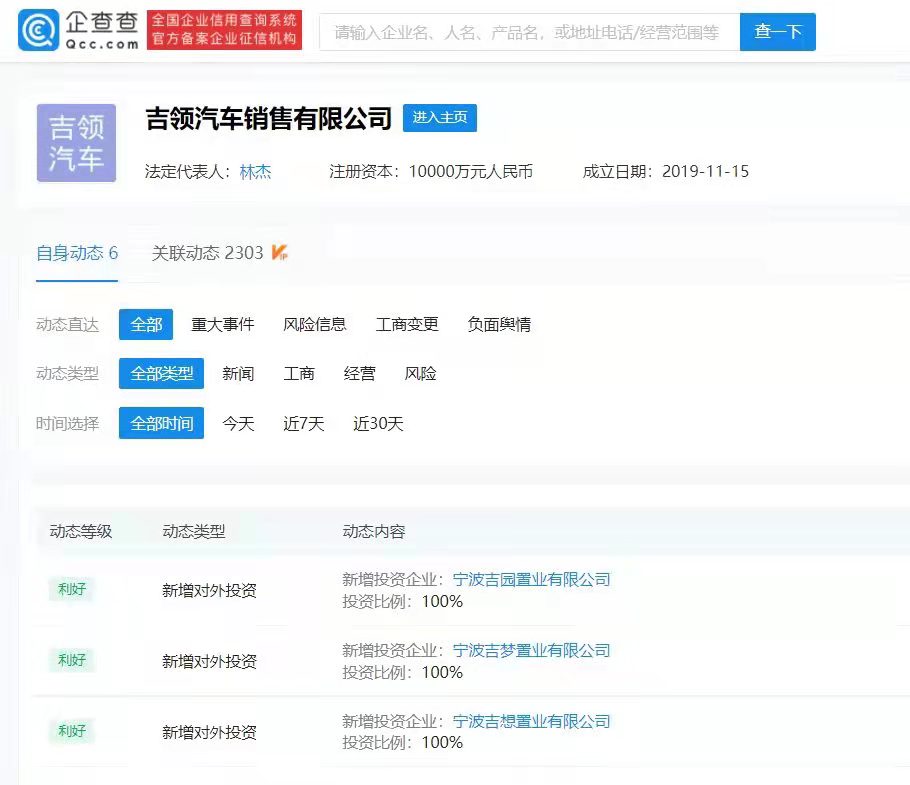The width and height of the screenshot is (910, 785).
Task: Click the VIP badge beside 关联动态
Action: pos(279,252)
